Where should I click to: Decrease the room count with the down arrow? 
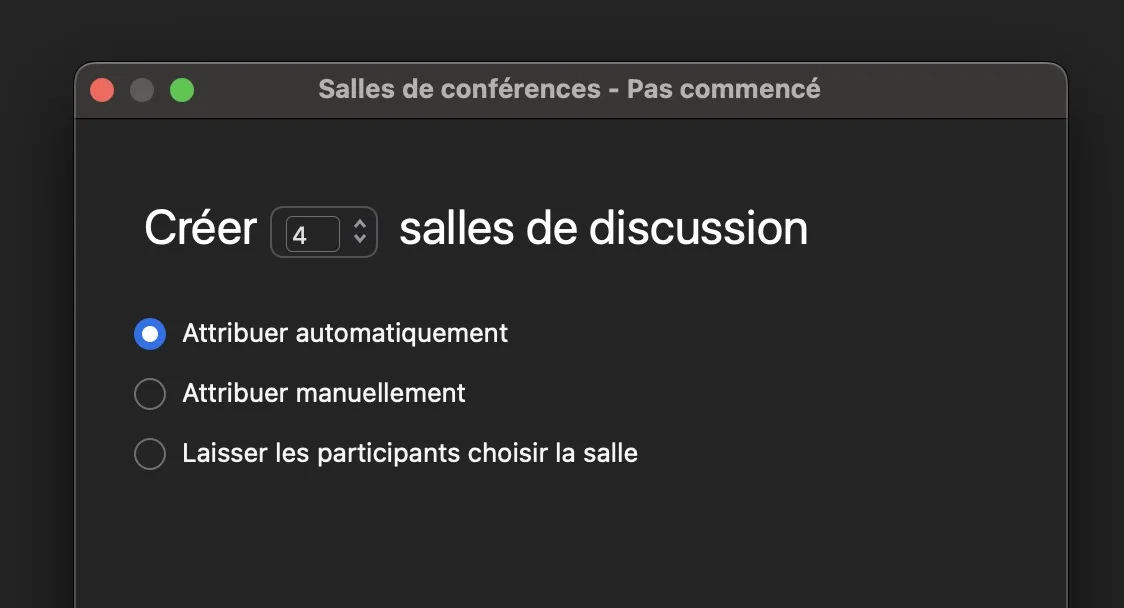coord(360,241)
